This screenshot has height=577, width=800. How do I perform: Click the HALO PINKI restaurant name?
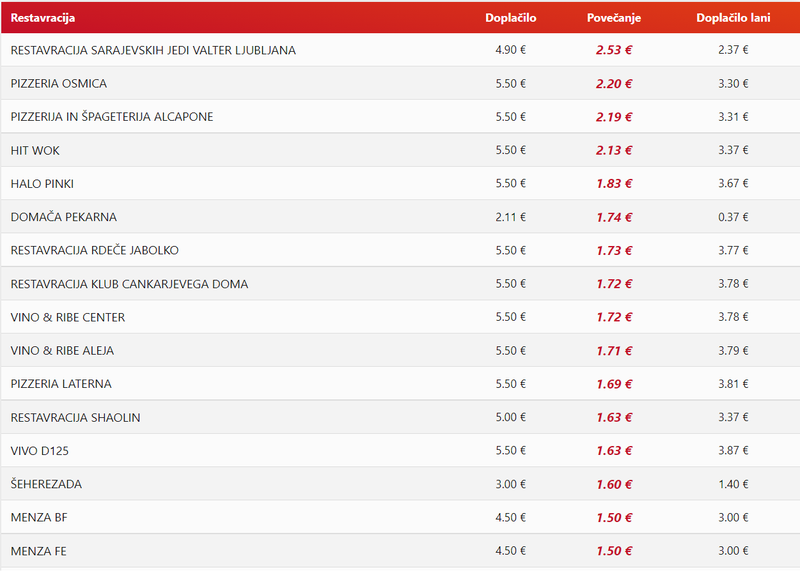tap(42, 184)
